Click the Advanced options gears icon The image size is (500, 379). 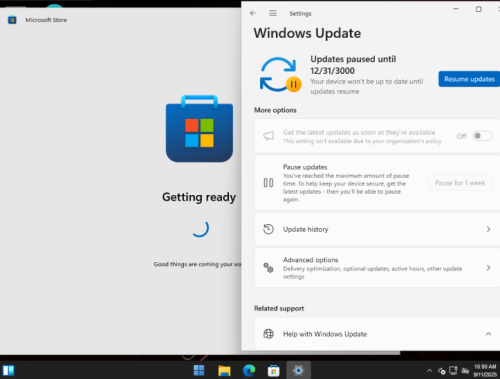click(x=268, y=268)
